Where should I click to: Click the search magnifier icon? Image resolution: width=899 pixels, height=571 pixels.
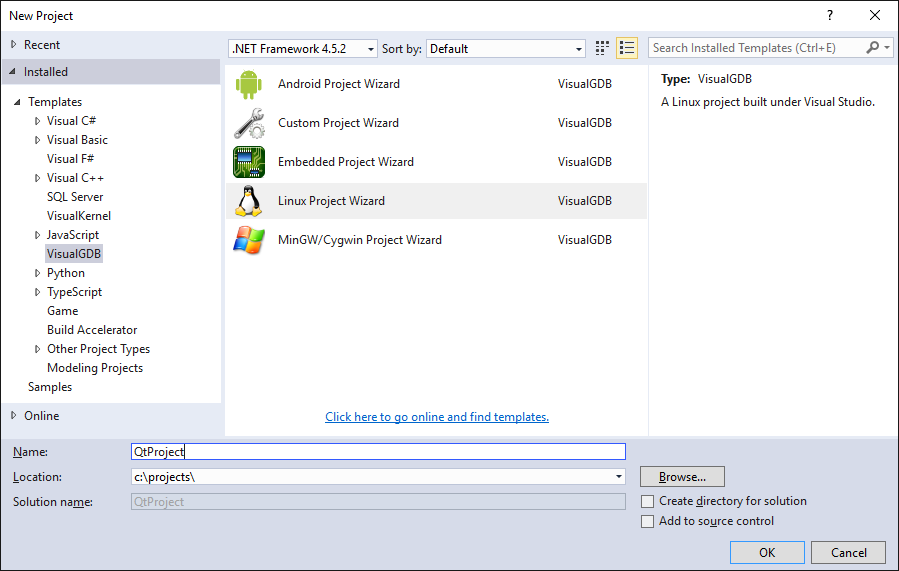click(873, 48)
